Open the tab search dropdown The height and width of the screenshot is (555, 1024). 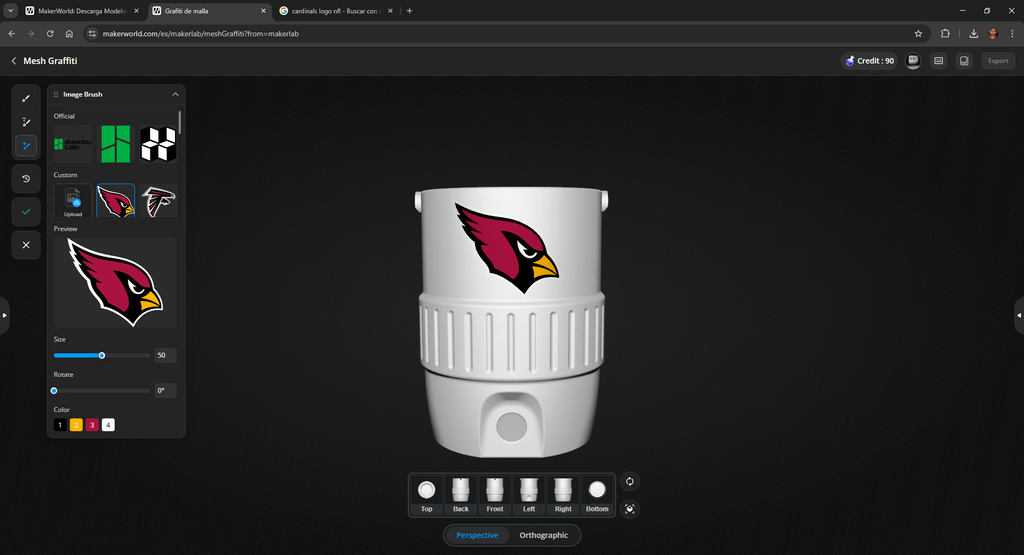[10, 11]
